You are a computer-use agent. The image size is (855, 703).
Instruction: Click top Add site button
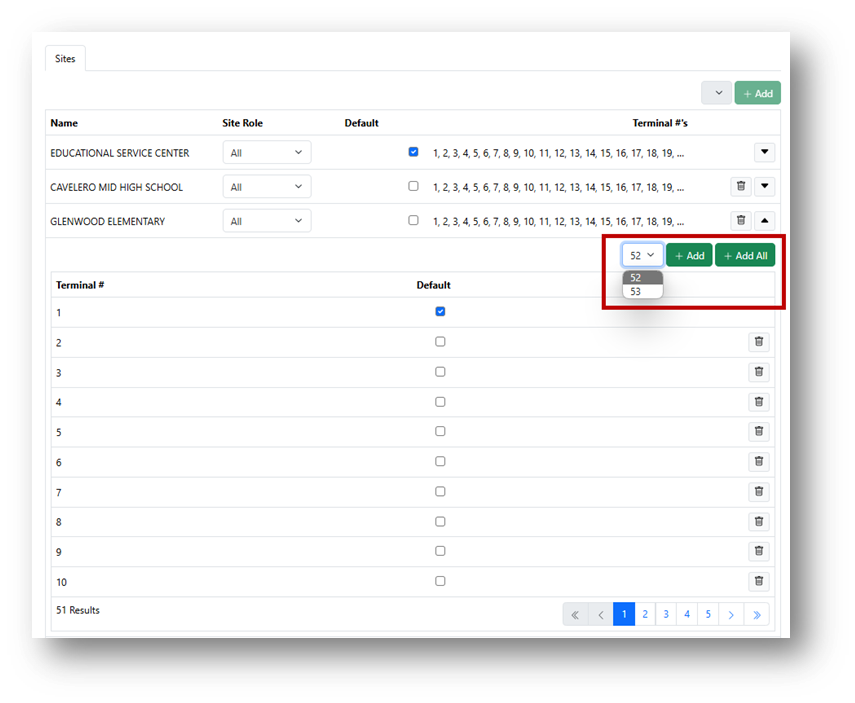(757, 93)
